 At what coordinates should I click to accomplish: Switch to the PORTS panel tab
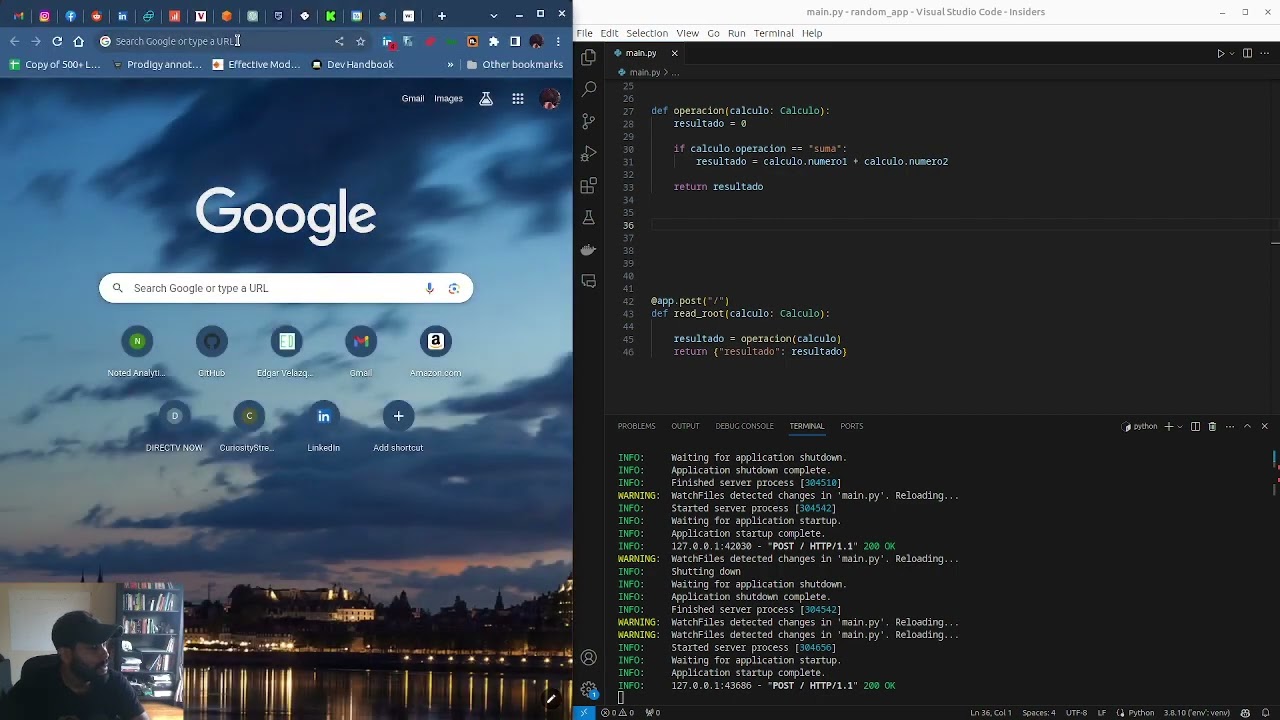(851, 426)
